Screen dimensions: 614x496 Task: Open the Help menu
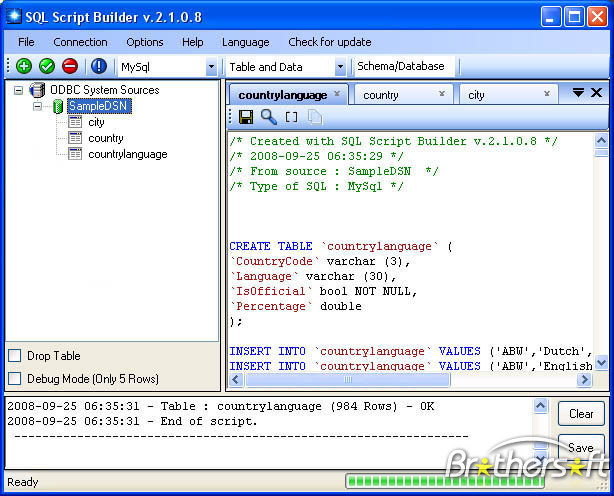tap(193, 42)
